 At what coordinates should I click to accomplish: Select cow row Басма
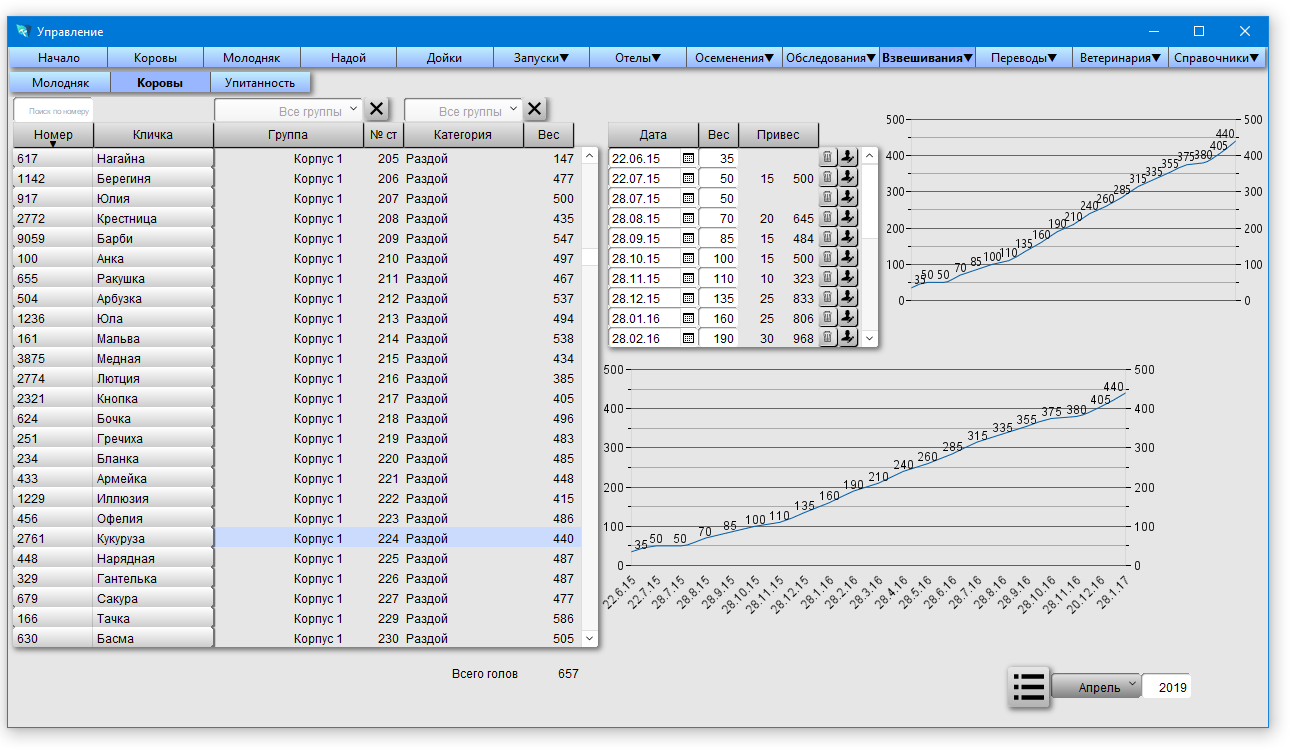pos(296,638)
